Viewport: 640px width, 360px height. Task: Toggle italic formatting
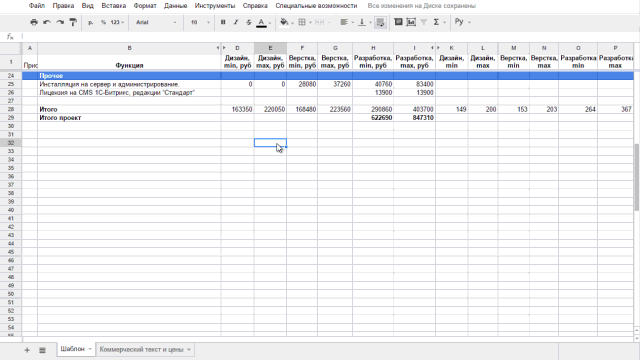[236, 22]
